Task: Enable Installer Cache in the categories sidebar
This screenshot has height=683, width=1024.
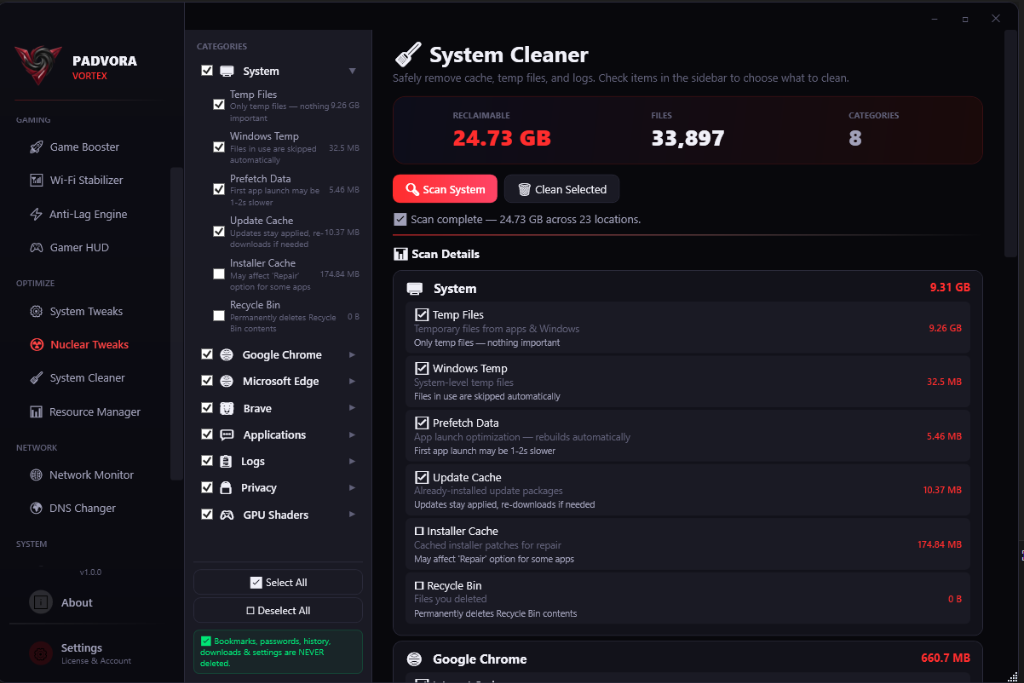Action: pyautogui.click(x=219, y=274)
